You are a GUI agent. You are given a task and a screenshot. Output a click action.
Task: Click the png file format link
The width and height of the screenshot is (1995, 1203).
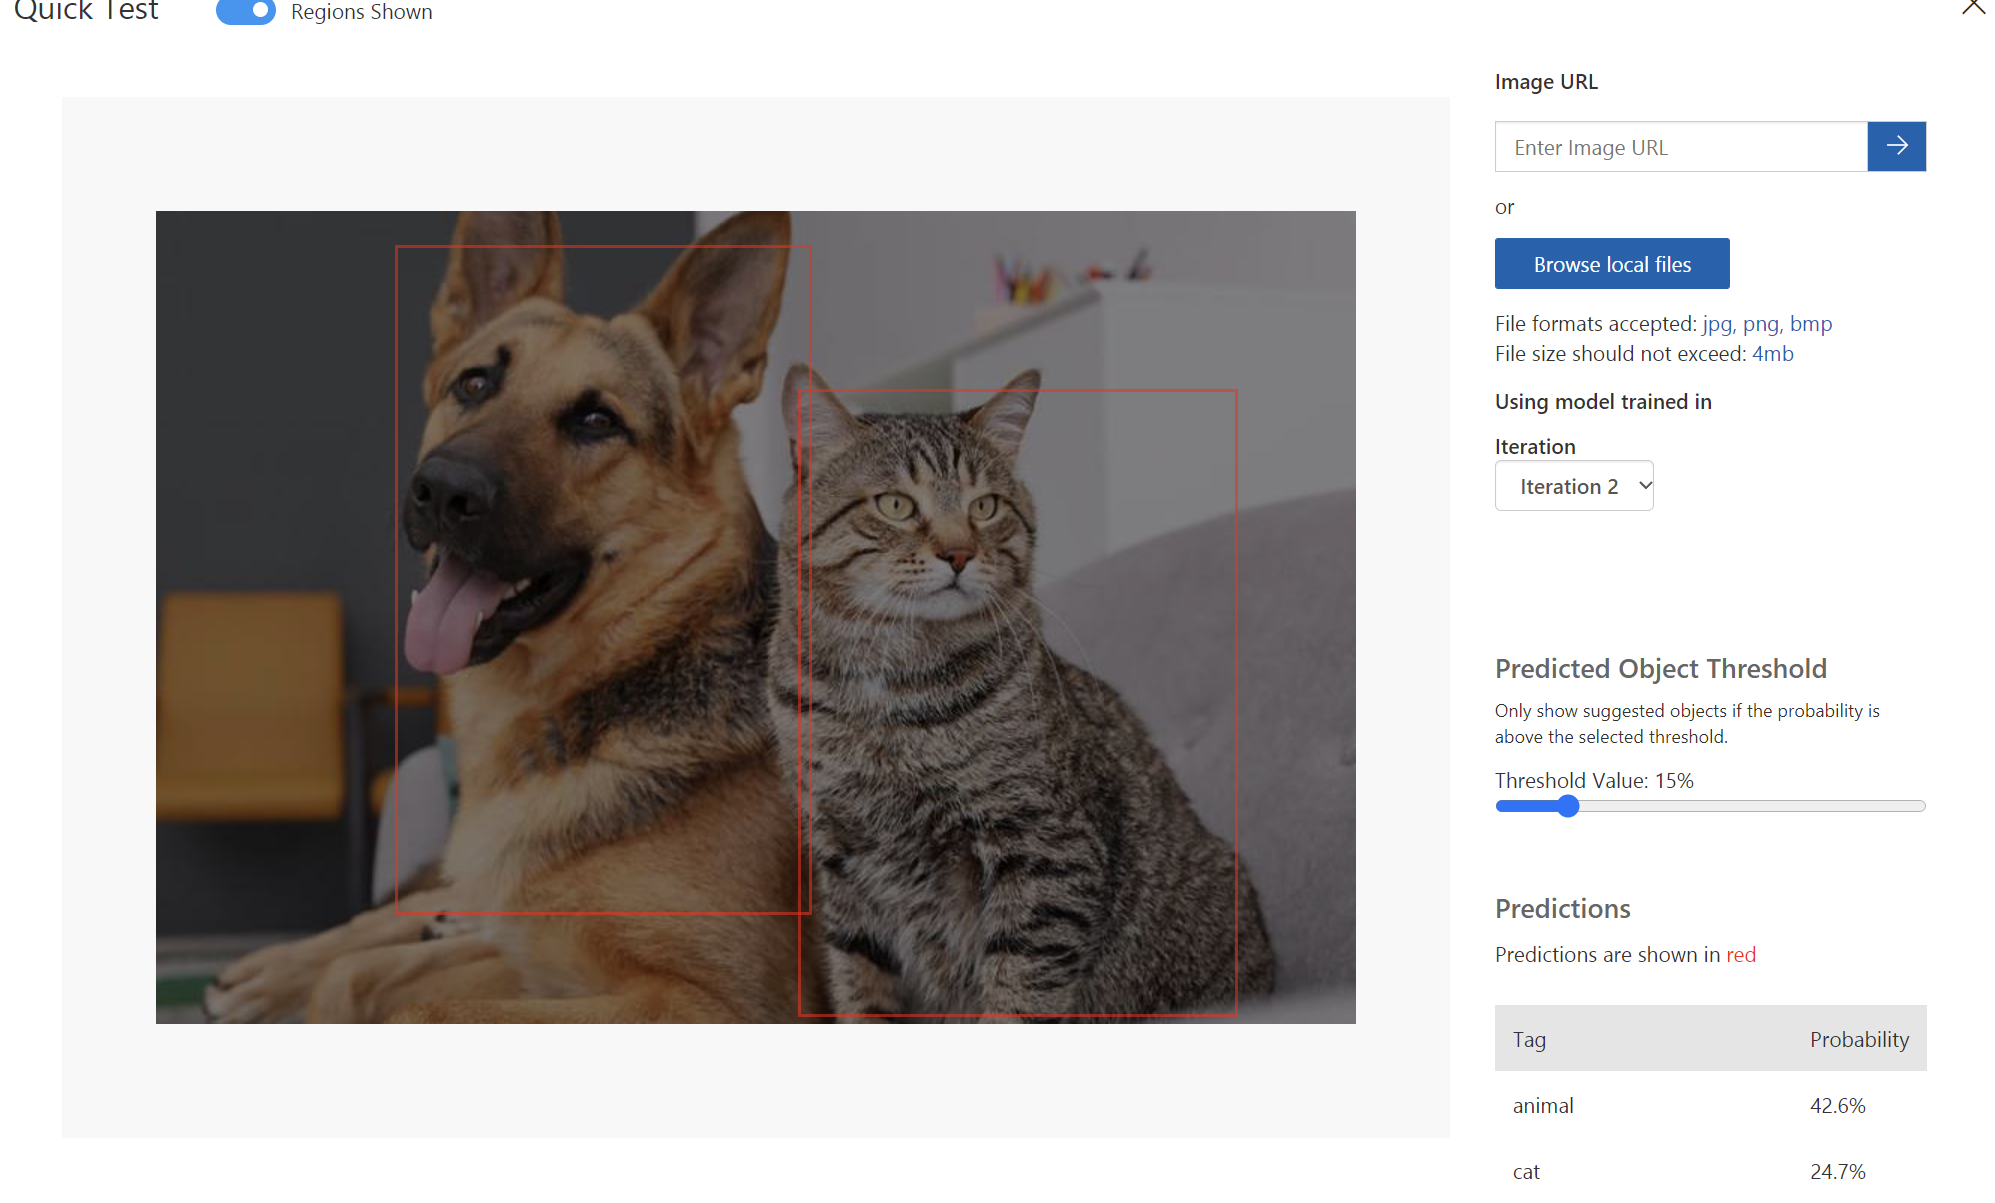[1760, 324]
